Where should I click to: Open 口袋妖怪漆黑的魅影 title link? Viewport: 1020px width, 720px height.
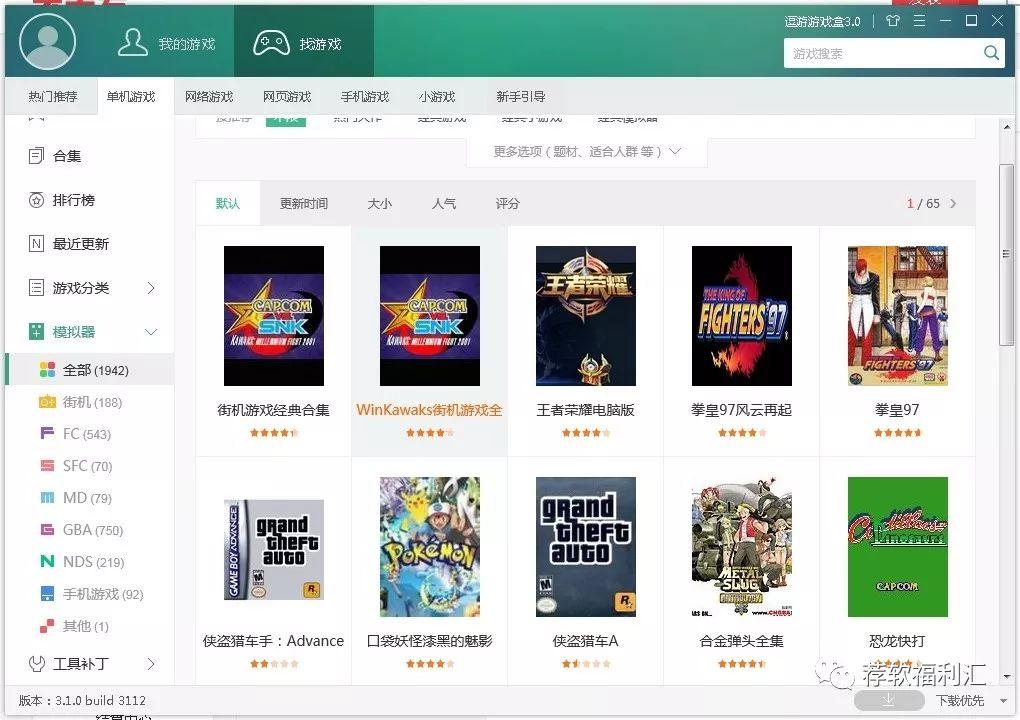(x=429, y=641)
